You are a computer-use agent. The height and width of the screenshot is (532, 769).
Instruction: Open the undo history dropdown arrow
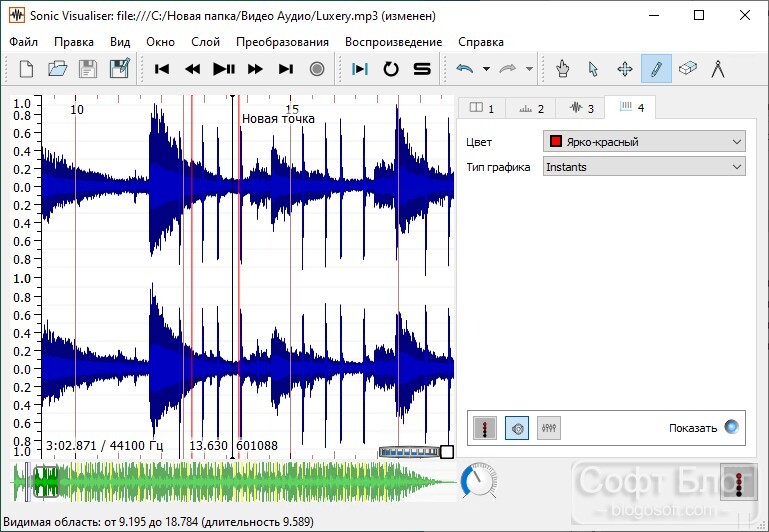coord(486,69)
